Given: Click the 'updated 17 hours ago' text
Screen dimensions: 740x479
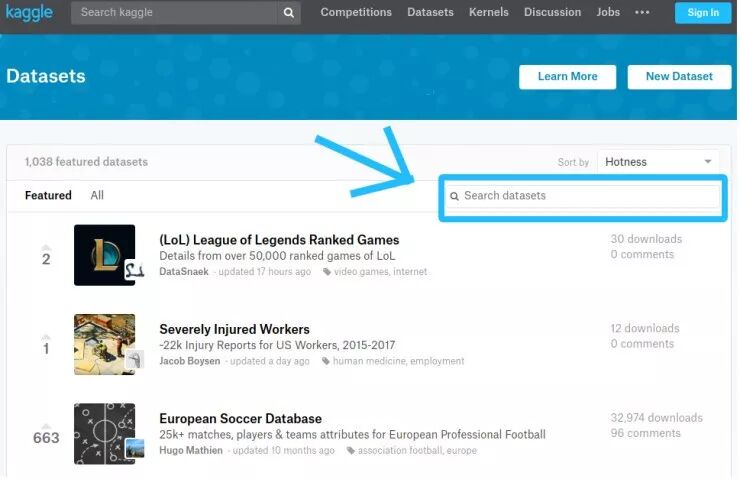Looking at the screenshot, I should tap(265, 272).
